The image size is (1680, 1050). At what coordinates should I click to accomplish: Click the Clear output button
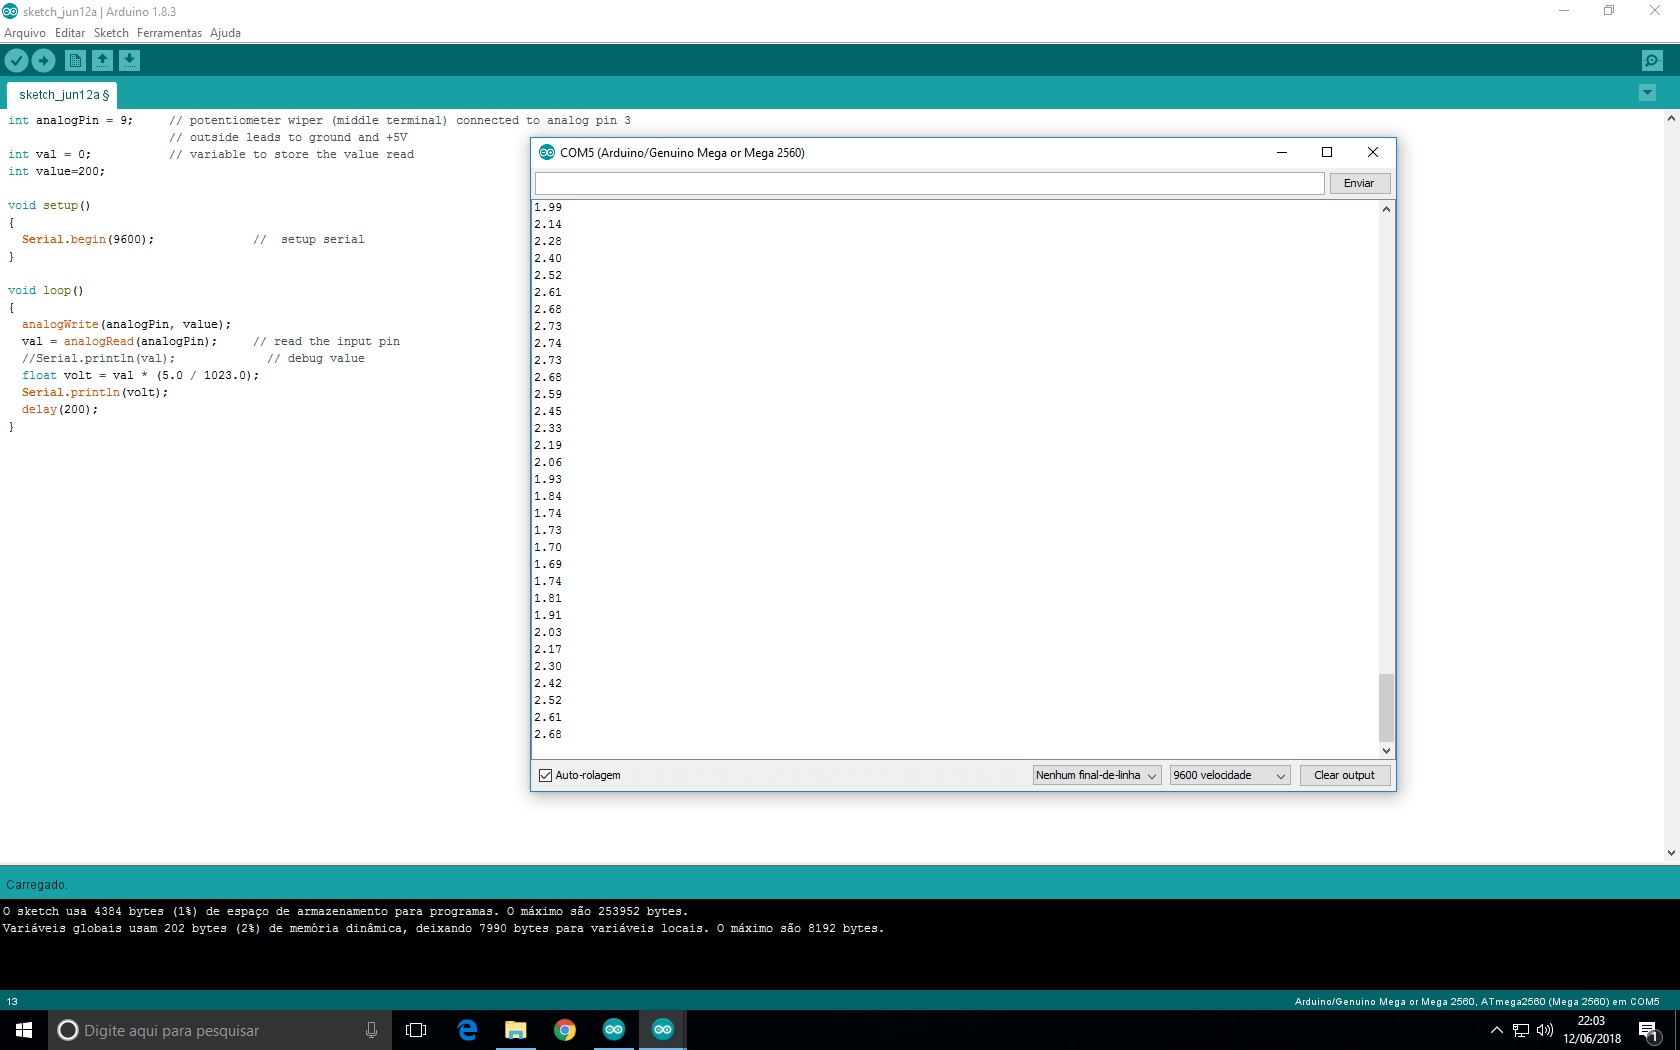1344,775
